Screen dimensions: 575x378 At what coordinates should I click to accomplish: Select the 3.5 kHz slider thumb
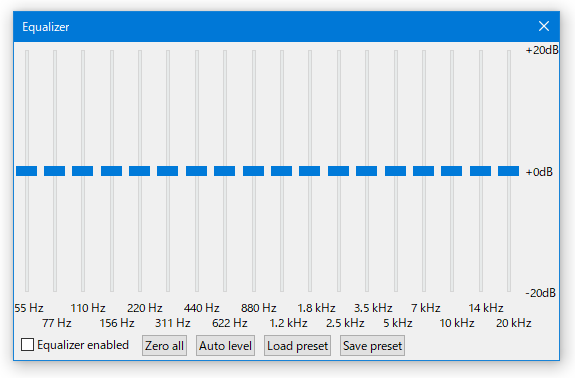click(x=366, y=171)
